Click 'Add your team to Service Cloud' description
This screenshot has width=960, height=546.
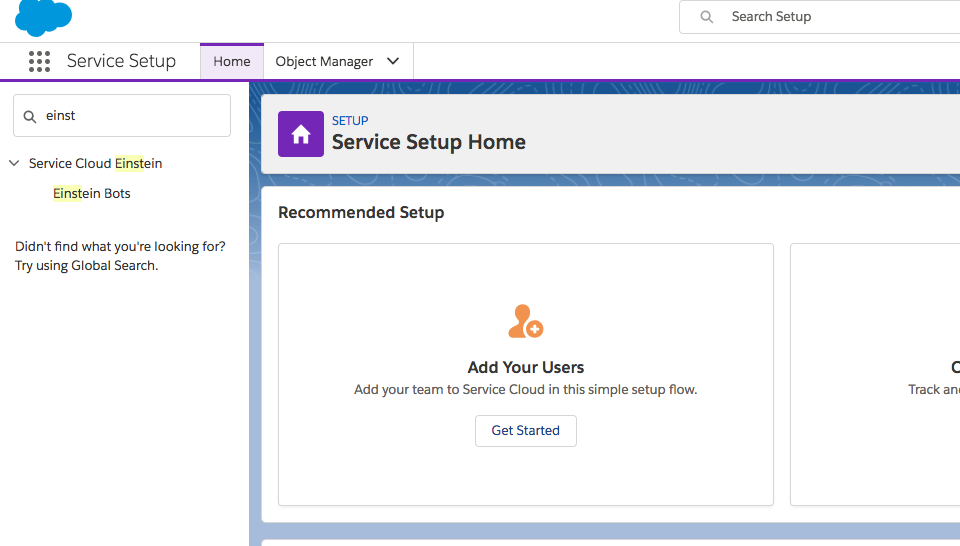[x=525, y=389]
